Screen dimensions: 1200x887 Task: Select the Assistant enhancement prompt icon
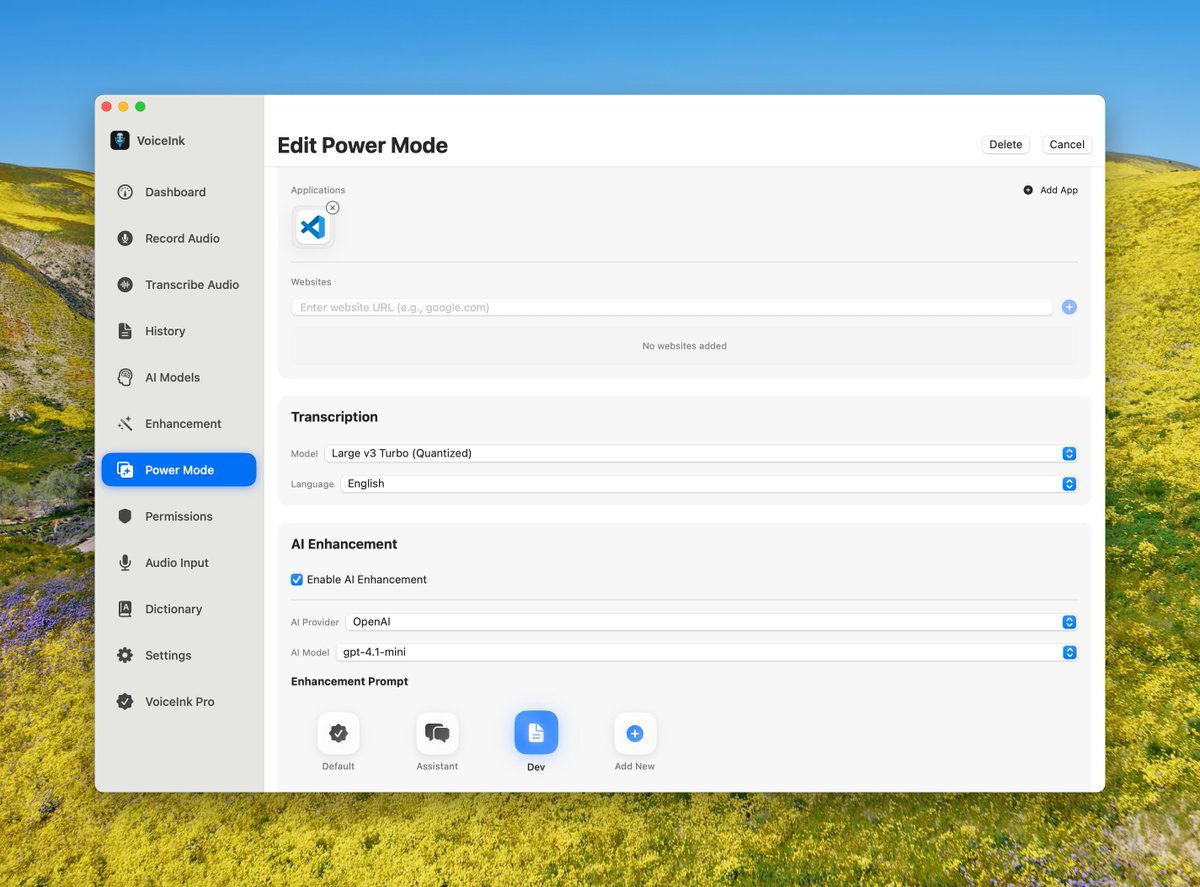(x=437, y=733)
